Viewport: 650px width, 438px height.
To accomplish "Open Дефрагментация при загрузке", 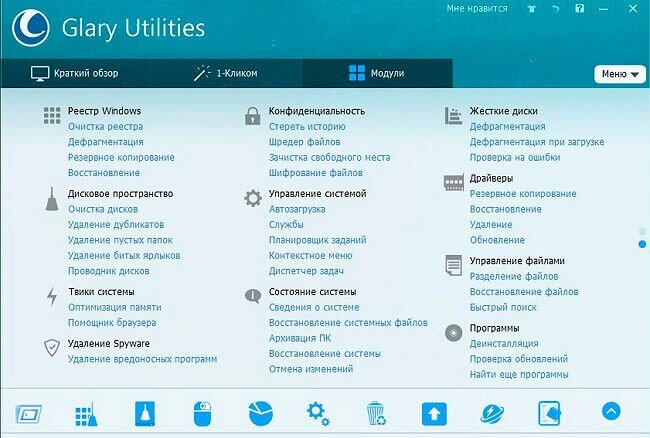I will (537, 142).
